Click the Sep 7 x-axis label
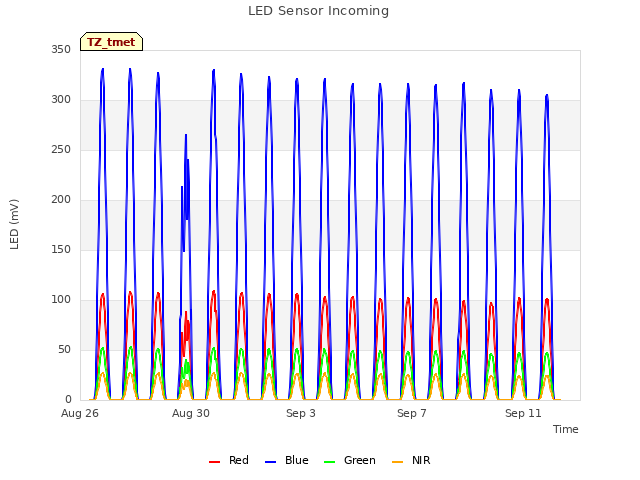Screen dimensions: 640x480 [x=411, y=413]
